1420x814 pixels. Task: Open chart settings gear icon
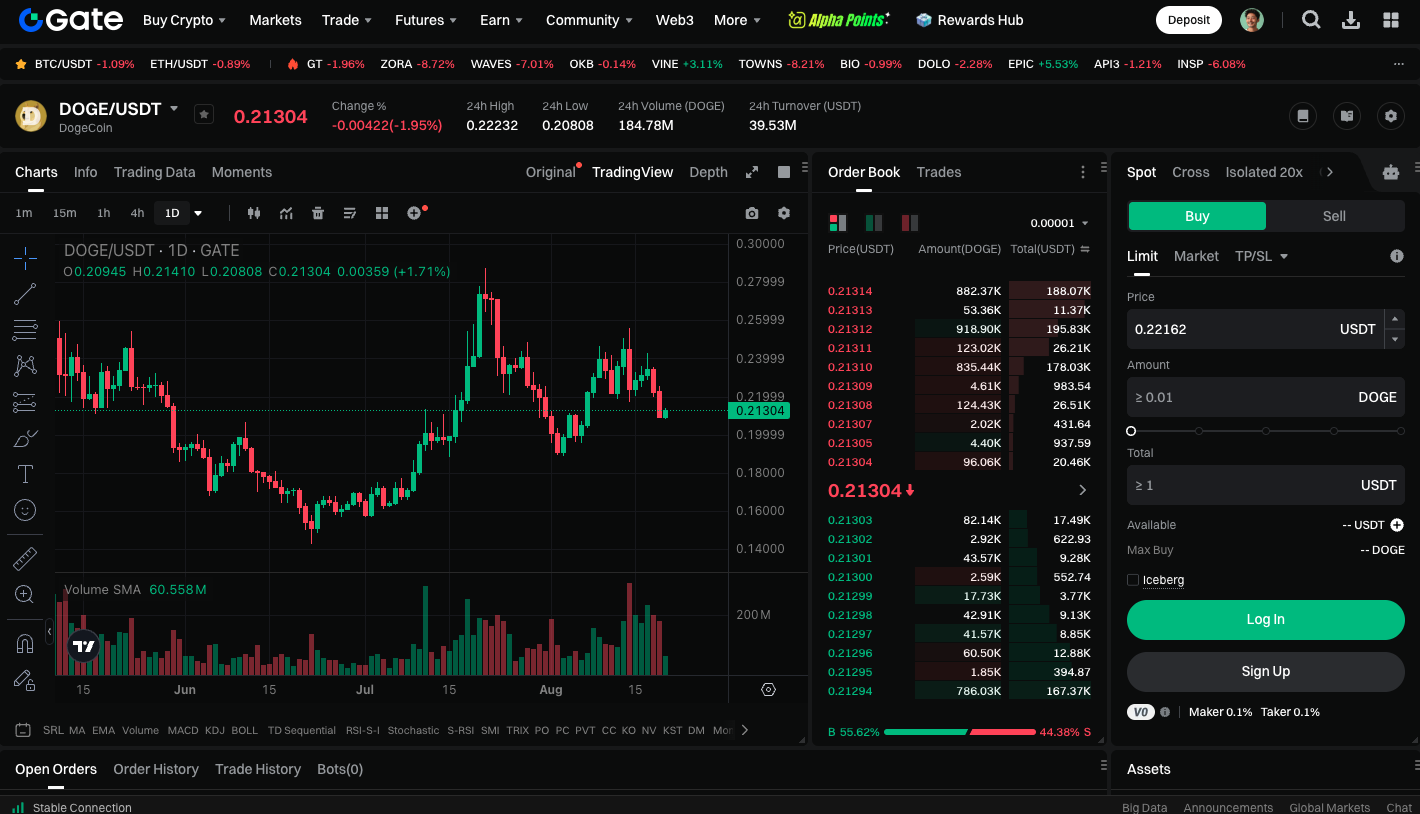pos(784,213)
